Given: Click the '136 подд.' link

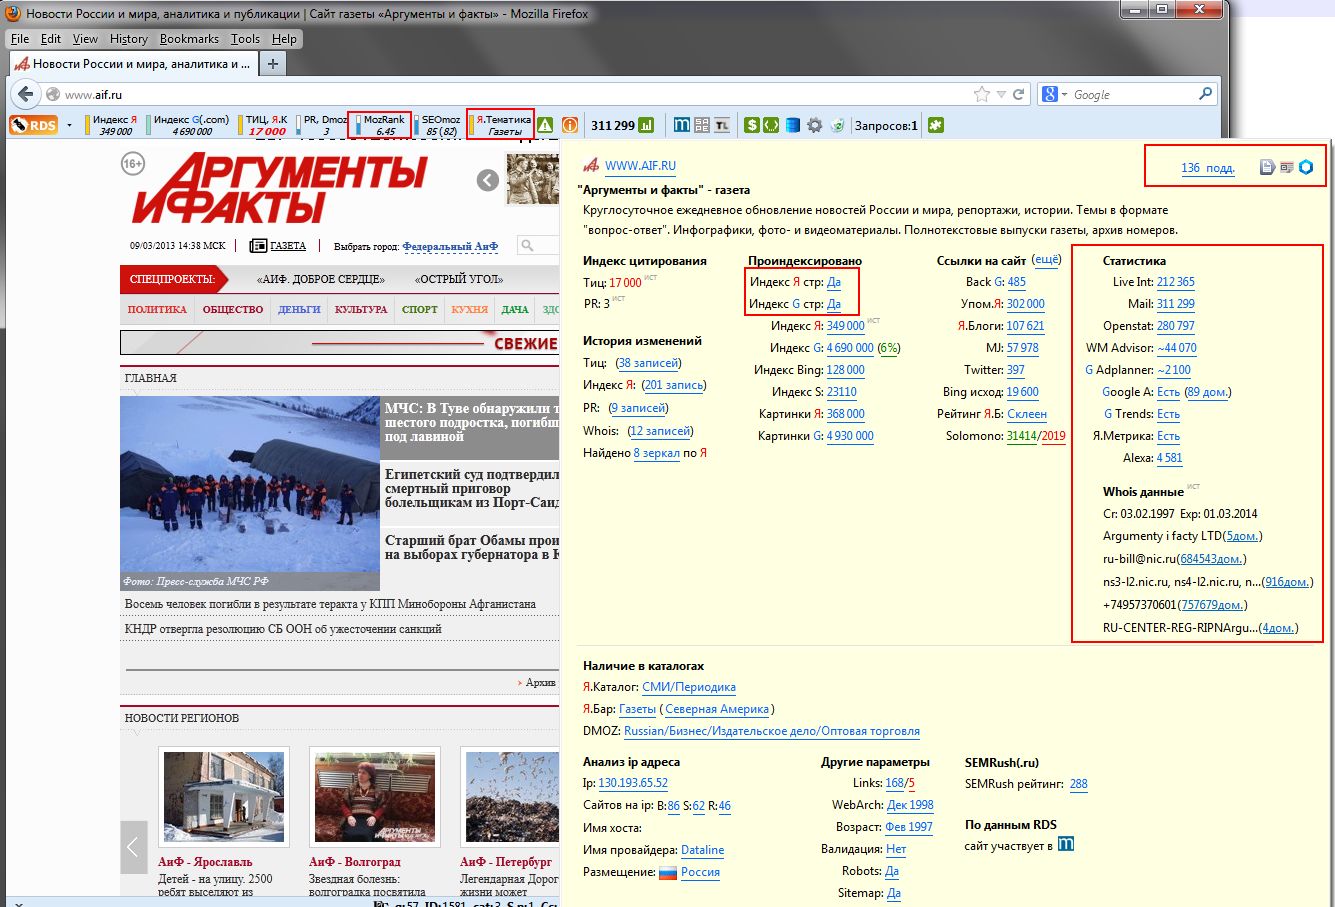Looking at the screenshot, I should (1208, 168).
